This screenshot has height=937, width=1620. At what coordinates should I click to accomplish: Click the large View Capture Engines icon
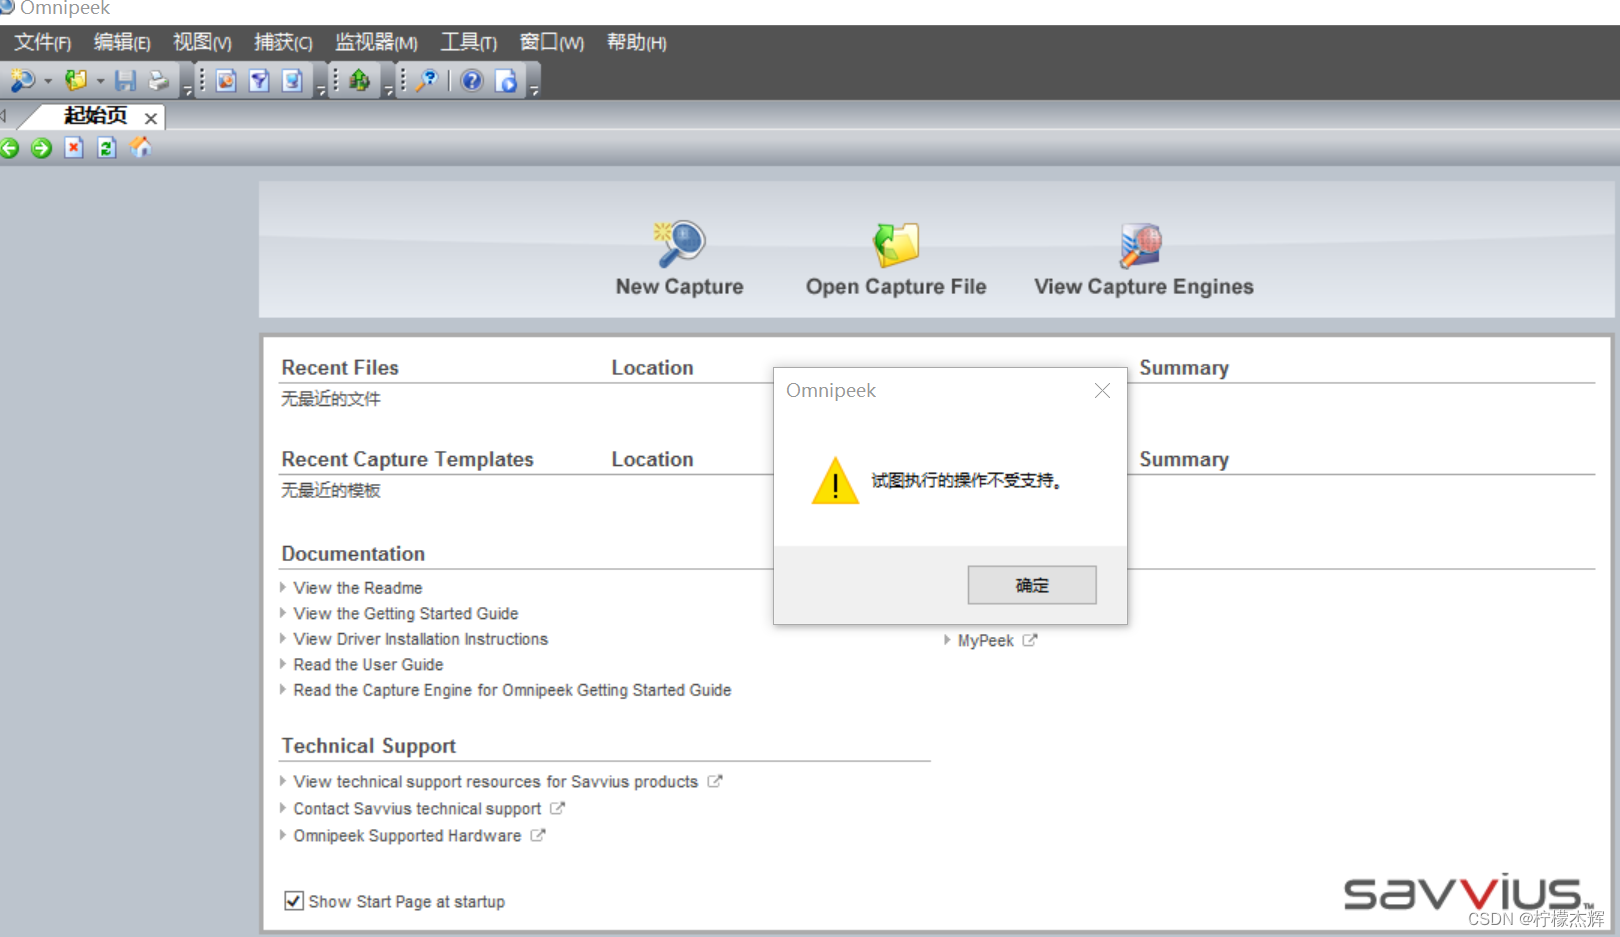[x=1142, y=245]
